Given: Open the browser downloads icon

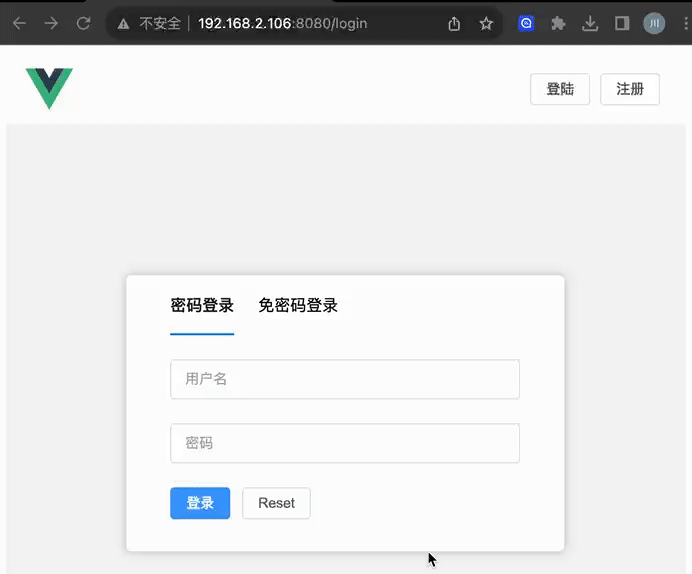Looking at the screenshot, I should (590, 23).
